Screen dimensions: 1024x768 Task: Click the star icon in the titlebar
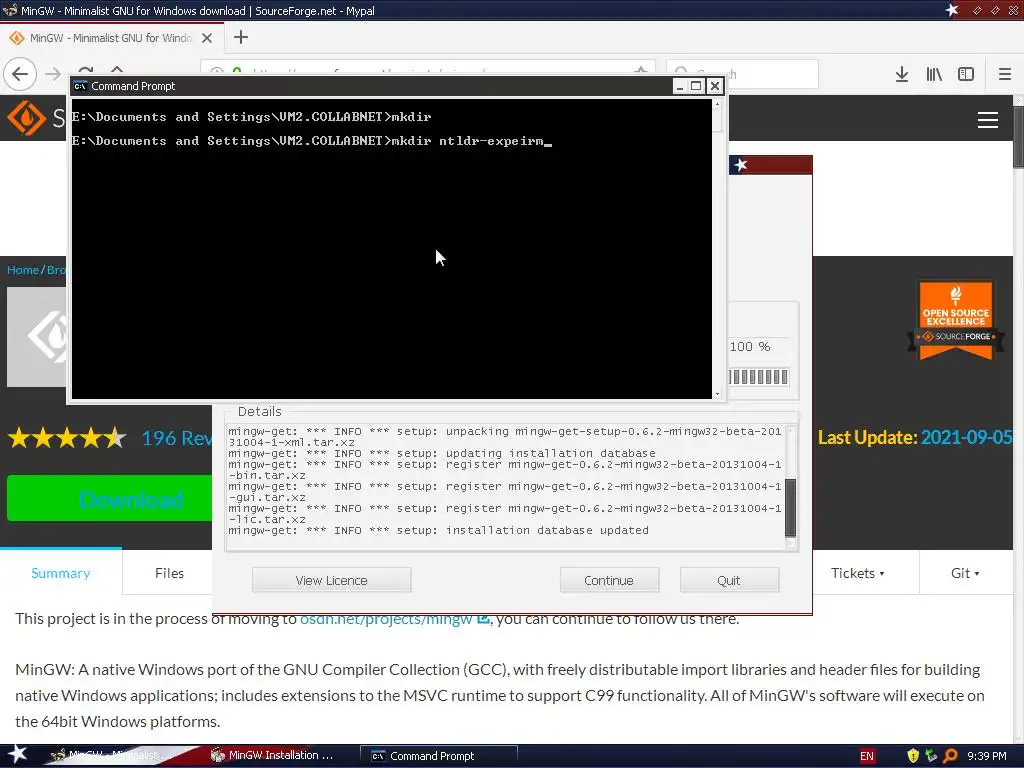(952, 10)
